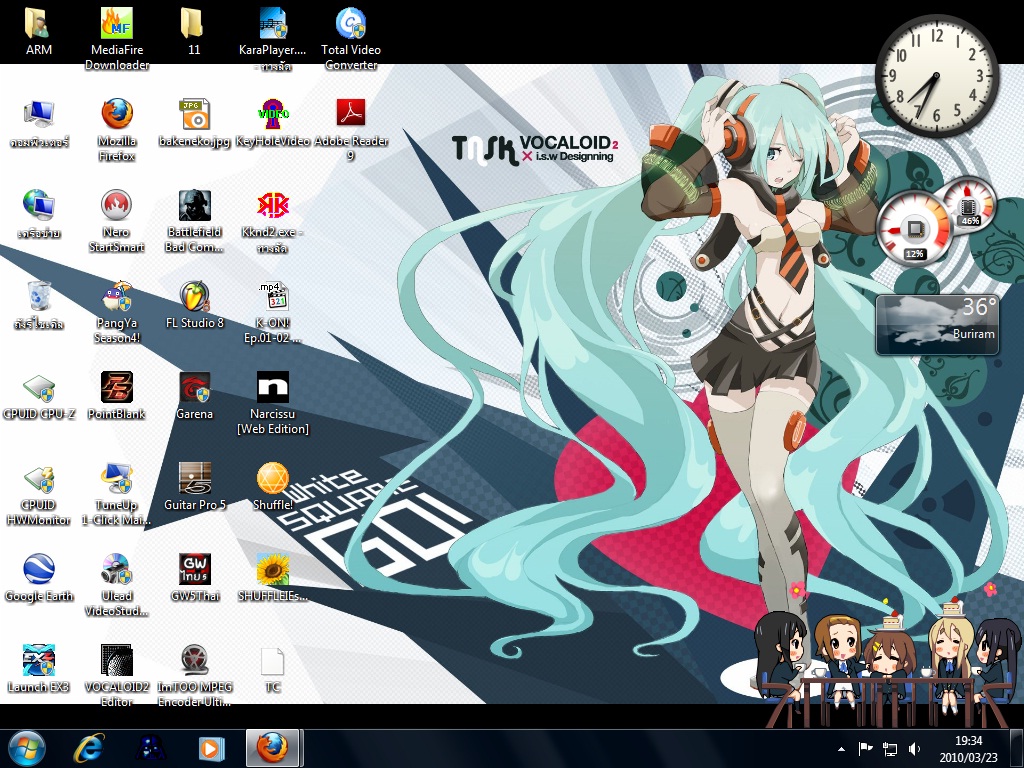Open the Kknd2.exe shortcut
Image resolution: width=1024 pixels, height=768 pixels.
tap(272, 222)
